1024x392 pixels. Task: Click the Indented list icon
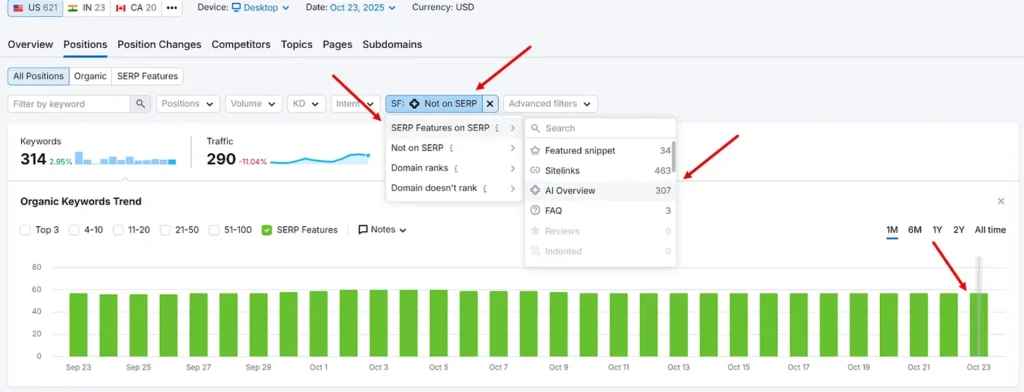[x=535, y=251]
